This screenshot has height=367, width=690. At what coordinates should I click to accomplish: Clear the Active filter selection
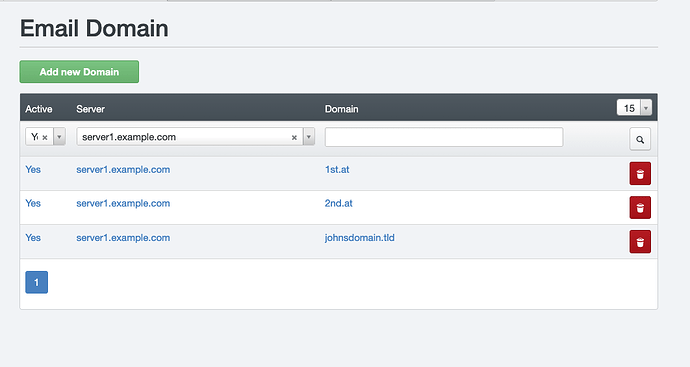tap(45, 137)
